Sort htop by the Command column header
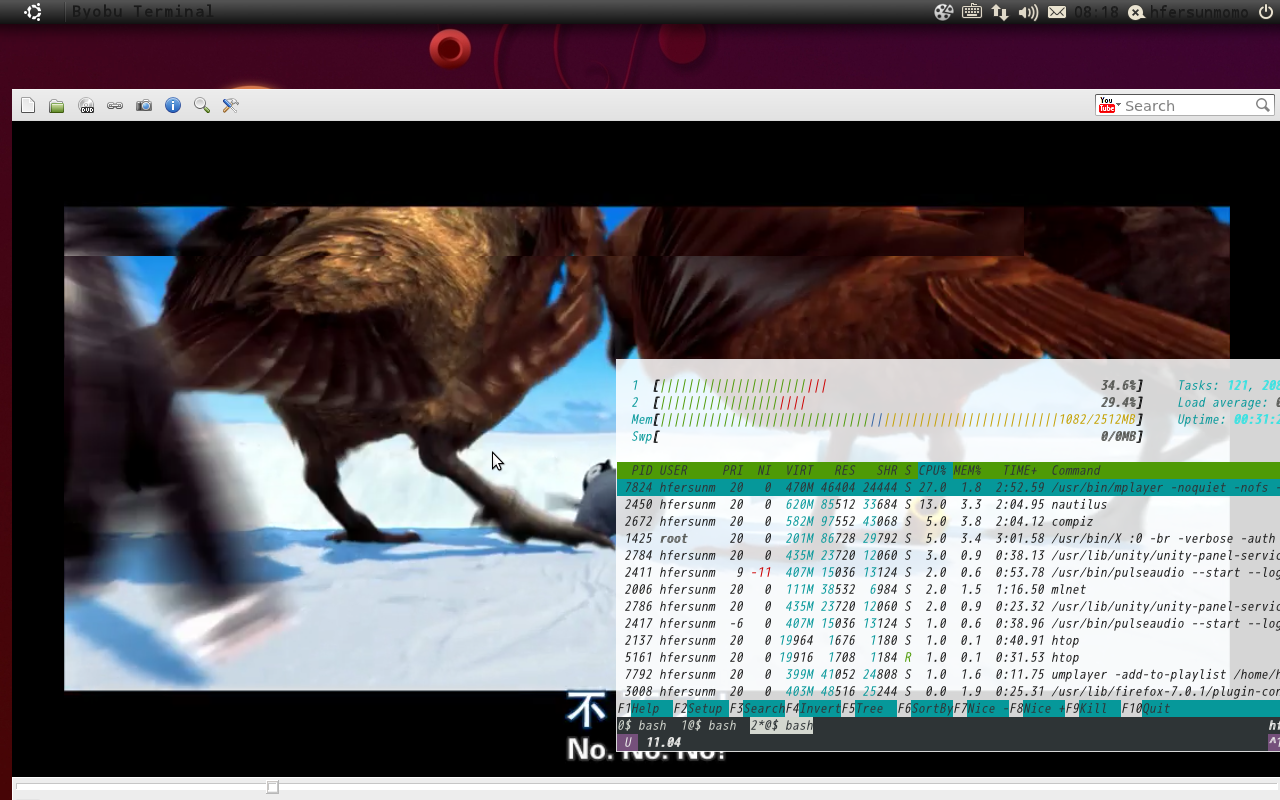The width and height of the screenshot is (1280, 800). click(1076, 470)
